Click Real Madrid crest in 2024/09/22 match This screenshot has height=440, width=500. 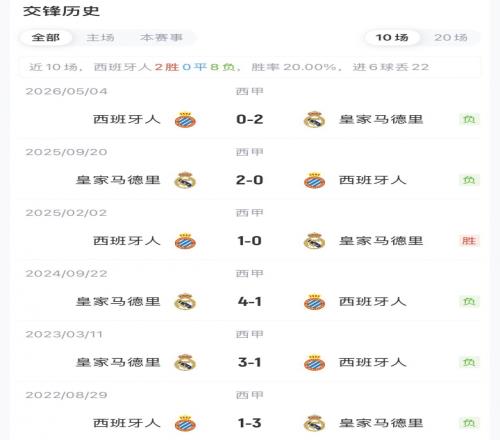tap(185, 302)
